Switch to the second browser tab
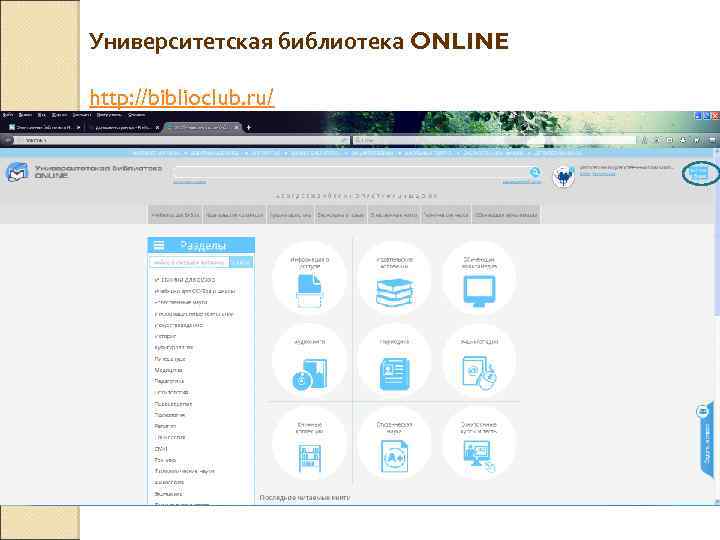Viewport: 720px width, 540px height. [123, 127]
